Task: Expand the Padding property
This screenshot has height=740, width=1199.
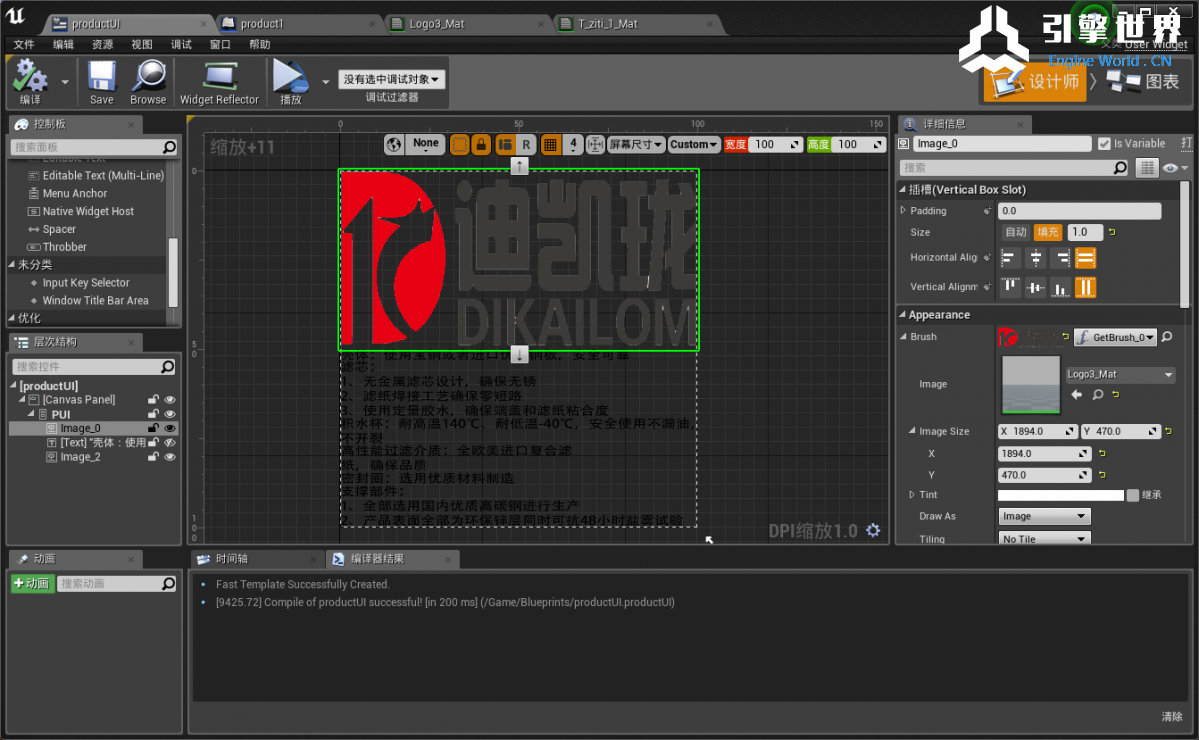Action: [904, 211]
